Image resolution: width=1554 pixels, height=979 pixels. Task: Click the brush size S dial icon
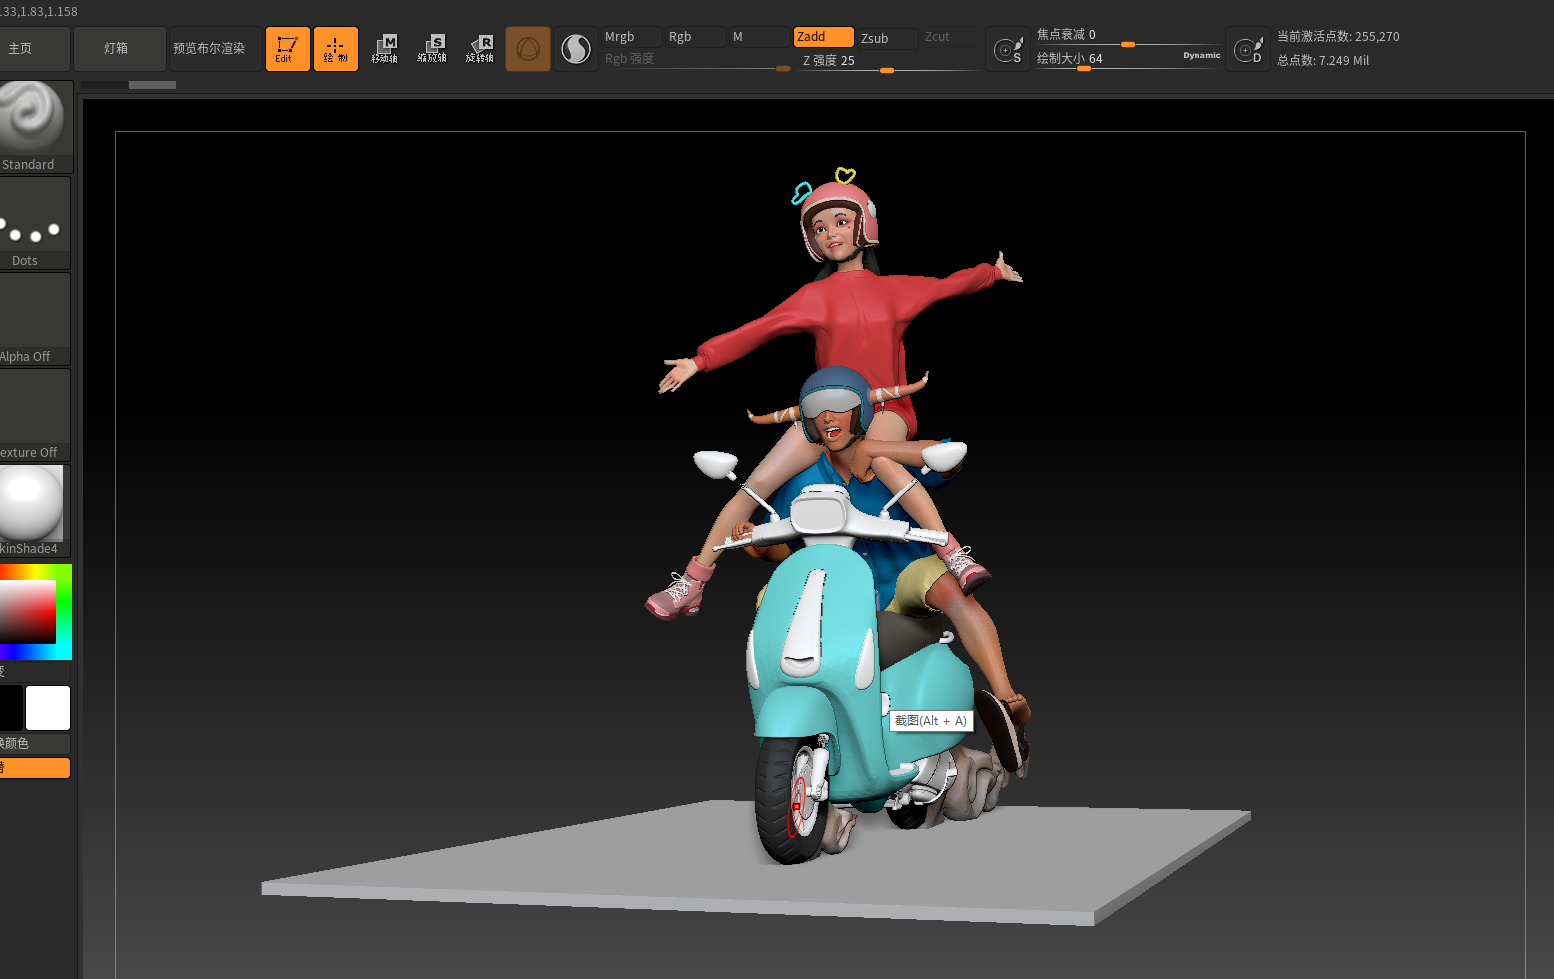coord(1008,49)
